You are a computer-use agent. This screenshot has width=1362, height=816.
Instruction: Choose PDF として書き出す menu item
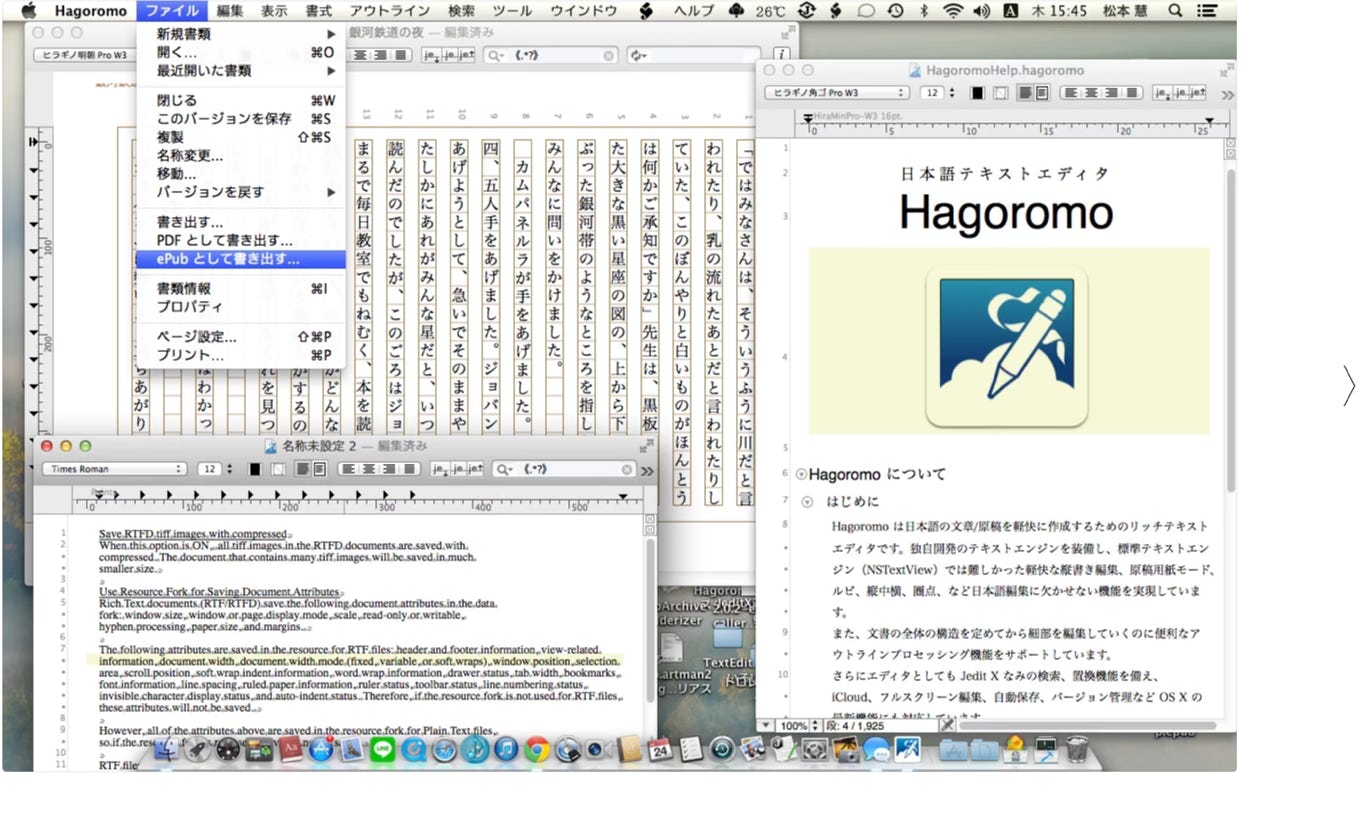coord(241,240)
